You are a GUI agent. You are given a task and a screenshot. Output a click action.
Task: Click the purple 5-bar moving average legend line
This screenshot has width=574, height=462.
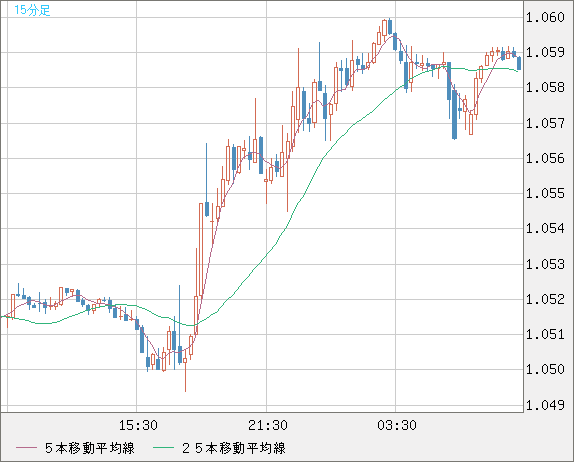(x=26, y=448)
